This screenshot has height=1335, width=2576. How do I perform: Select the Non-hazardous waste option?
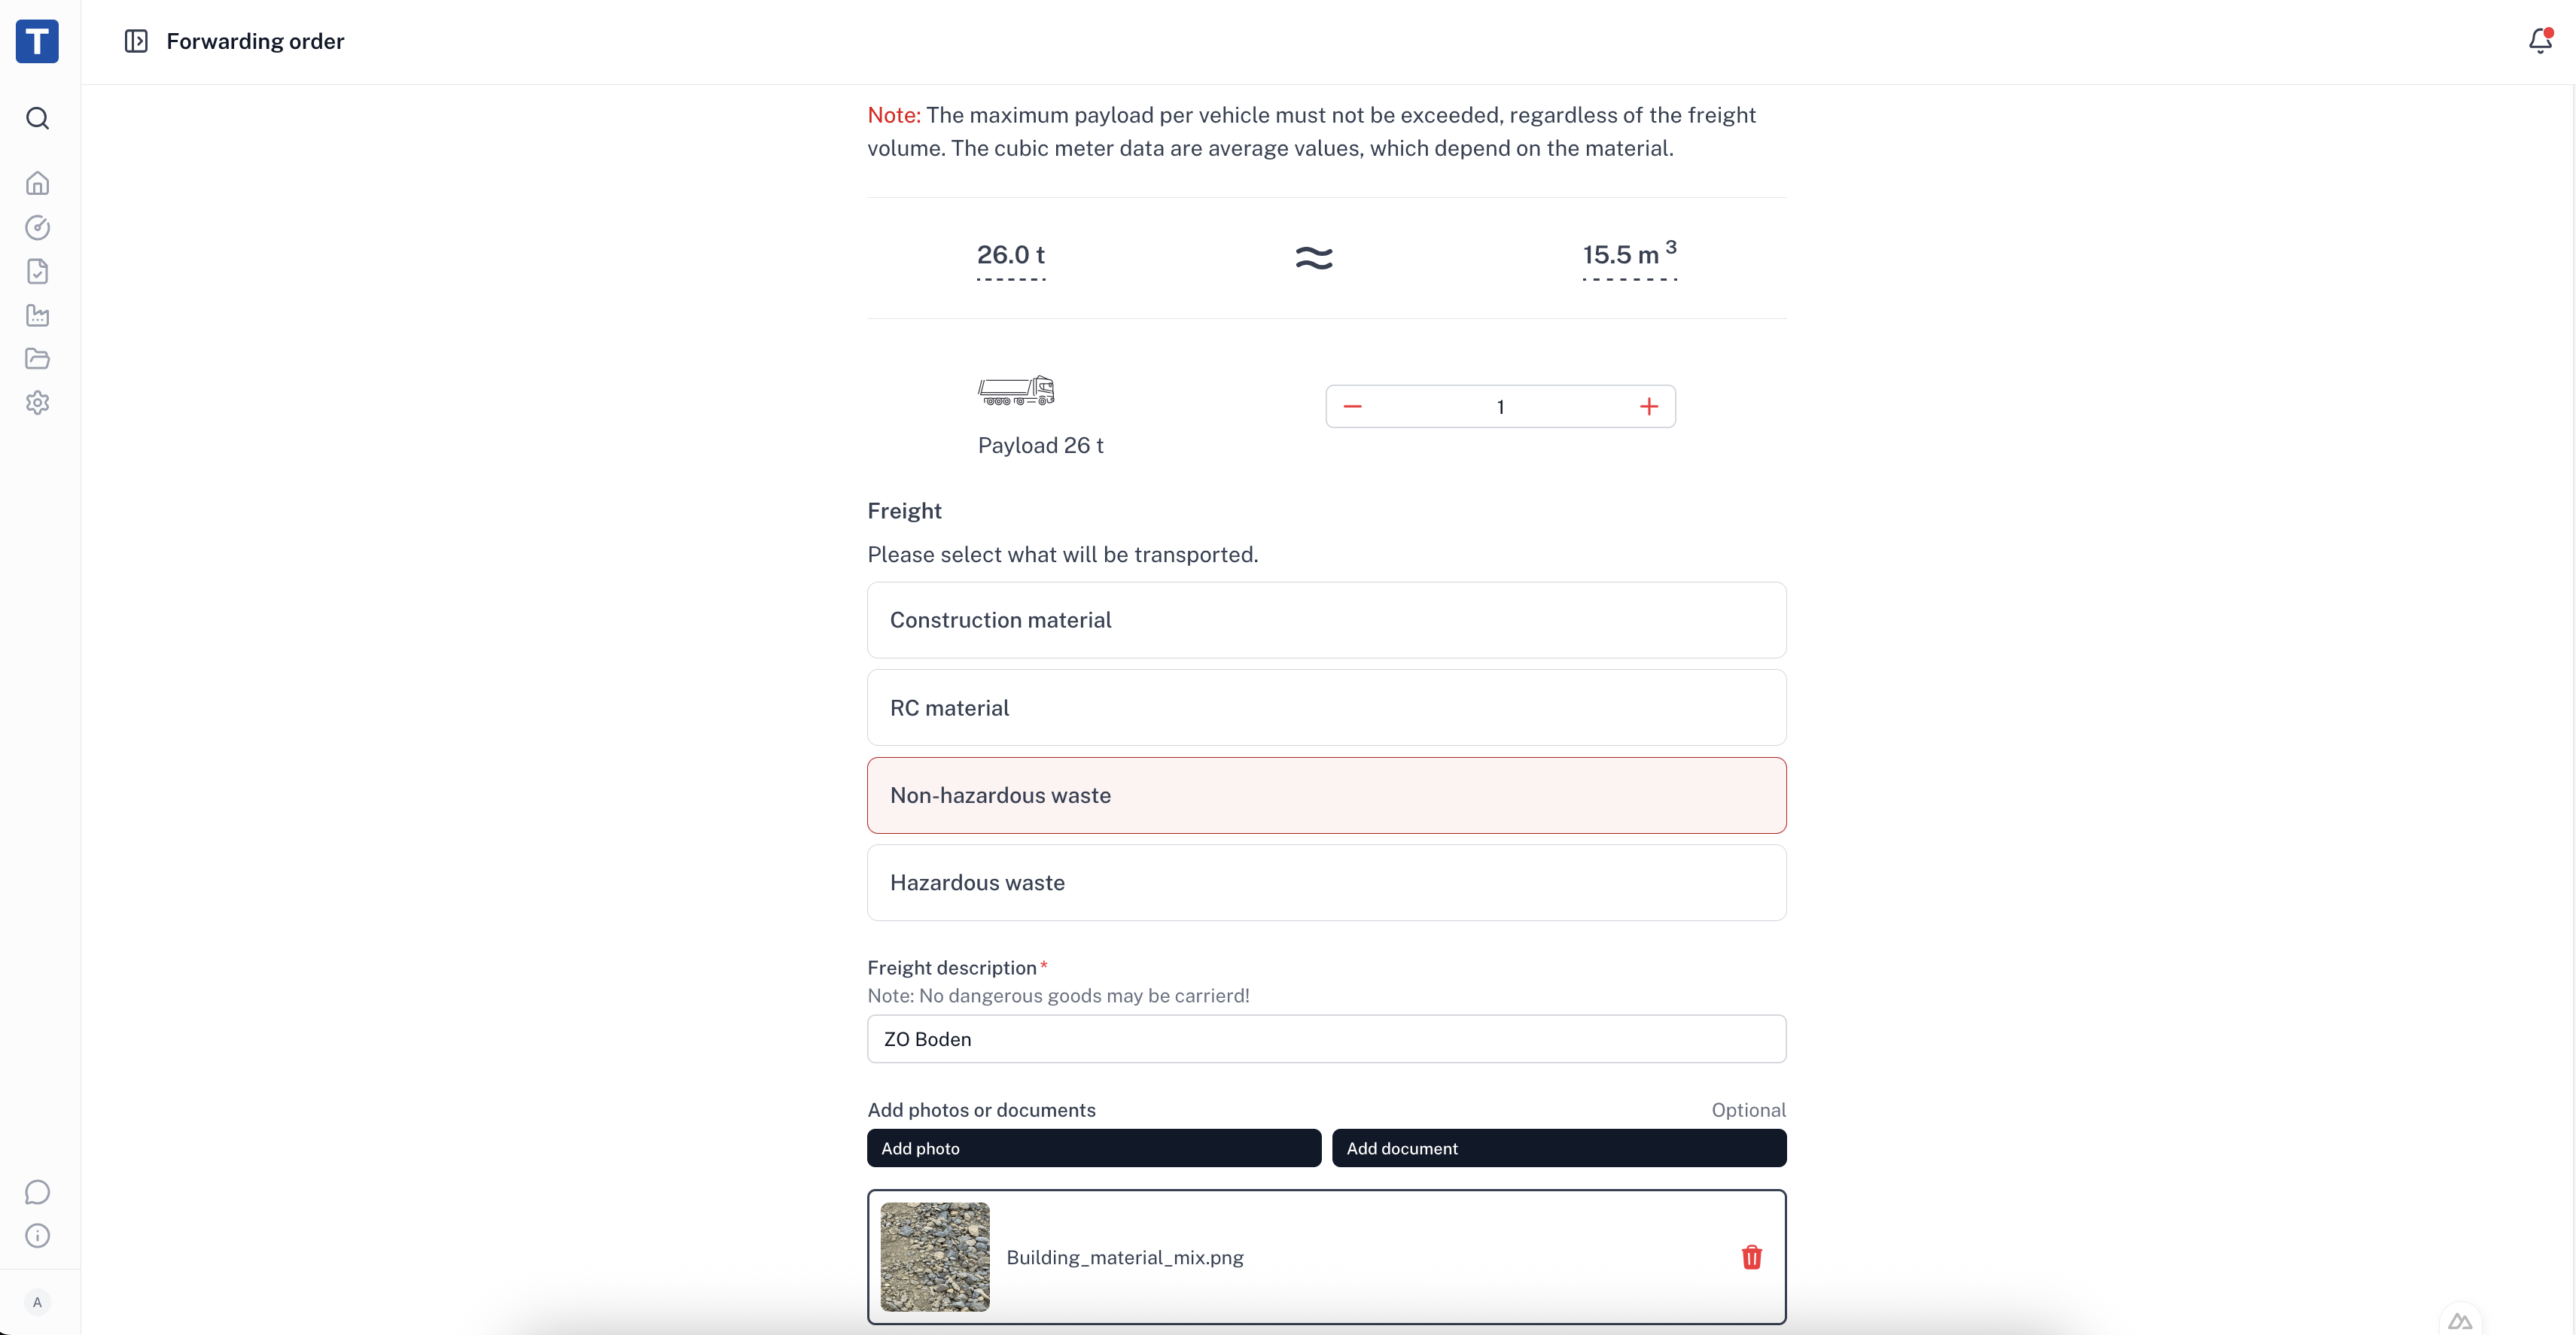click(1326, 795)
